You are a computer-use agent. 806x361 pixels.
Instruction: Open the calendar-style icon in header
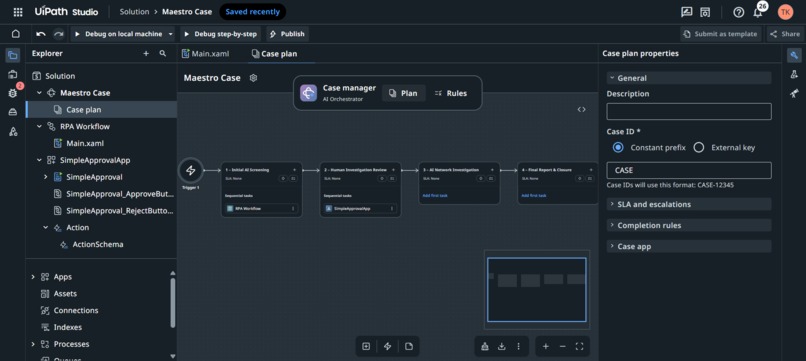(705, 12)
